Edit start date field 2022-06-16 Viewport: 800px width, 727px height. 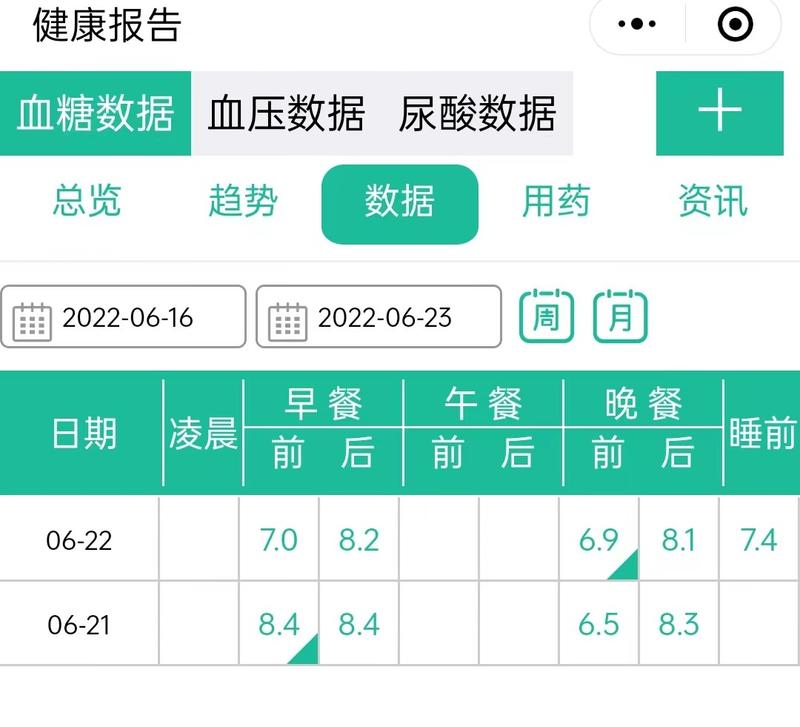[x=123, y=316]
